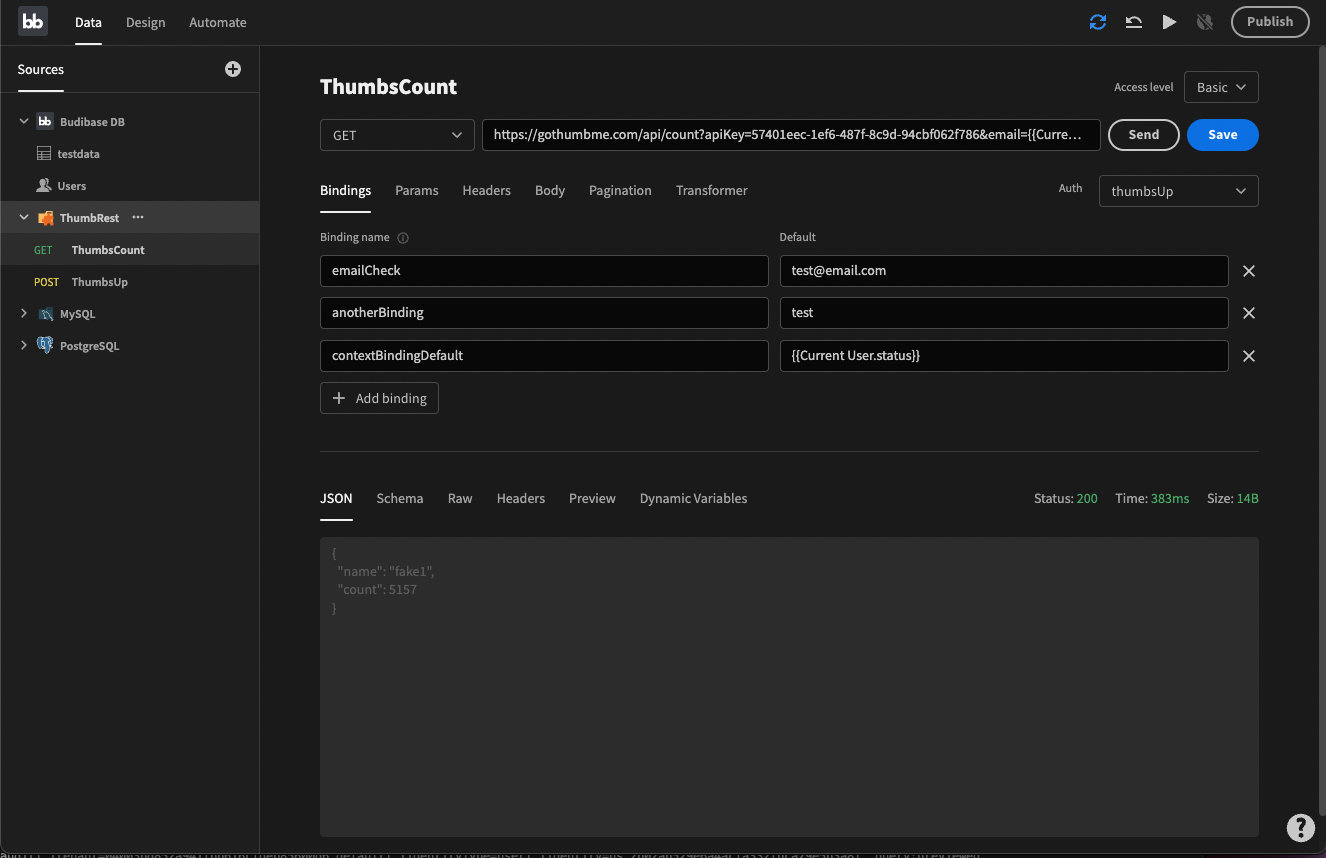Click the Budibase logo icon
Viewport: 1326px width, 858px height.
(33, 21)
